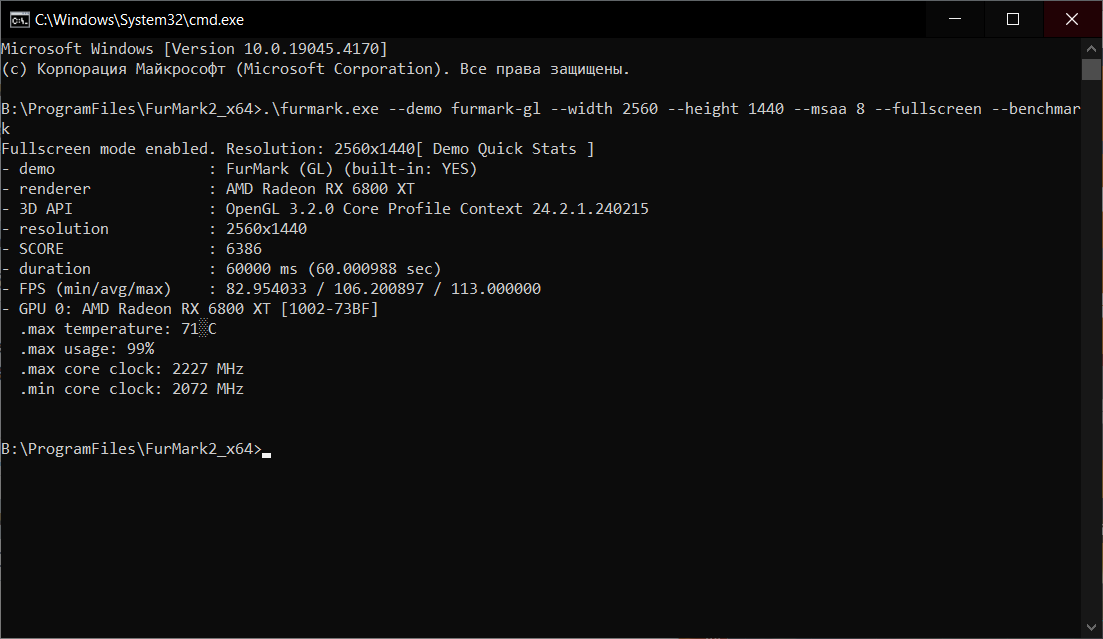The height and width of the screenshot is (639, 1103).
Task: Click the window title text C:\Windows\System32\cmd.exe
Action: pyautogui.click(x=139, y=19)
